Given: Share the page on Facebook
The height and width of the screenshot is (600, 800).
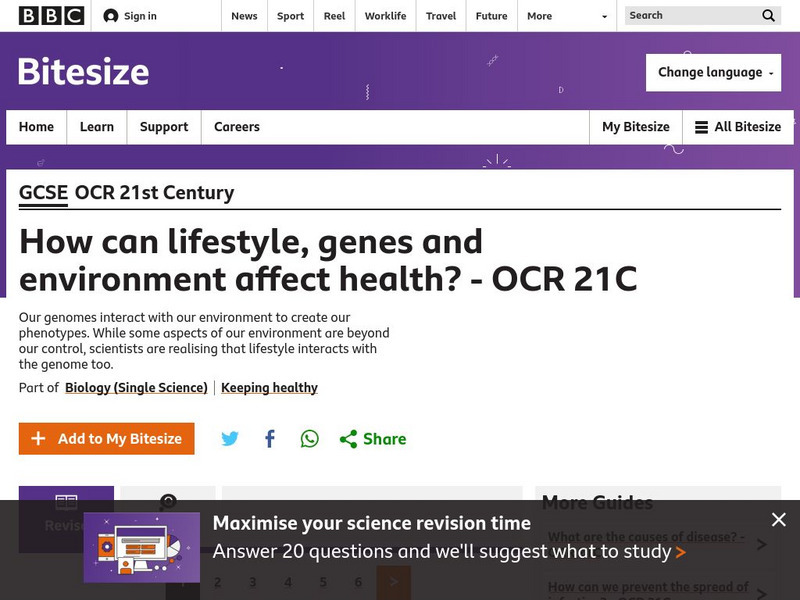Looking at the screenshot, I should [270, 439].
